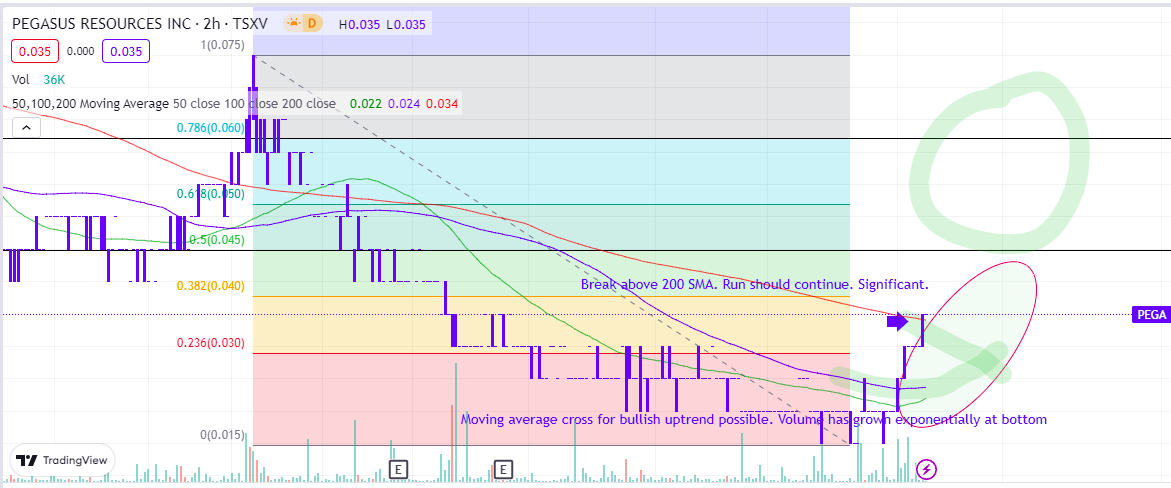Click the sun 'D' data-status badge
1171x488 pixels.
pos(302,24)
